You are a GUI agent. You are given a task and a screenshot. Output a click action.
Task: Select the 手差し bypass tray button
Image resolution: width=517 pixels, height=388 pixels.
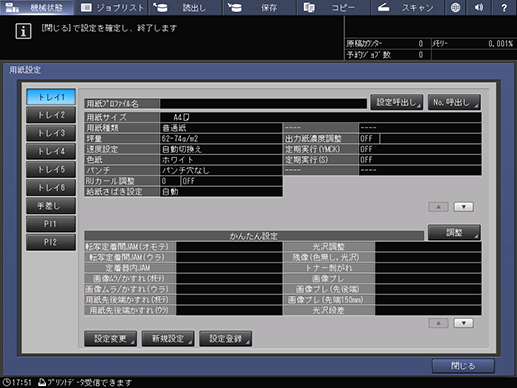pos(51,206)
